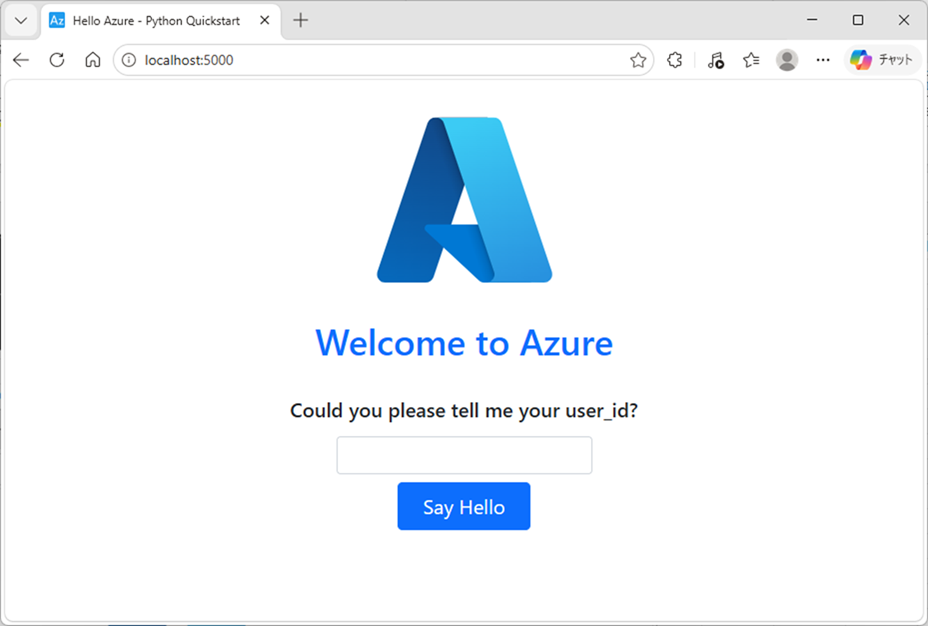
Task: Click the Welcome to Azure heading
Action: [463, 342]
